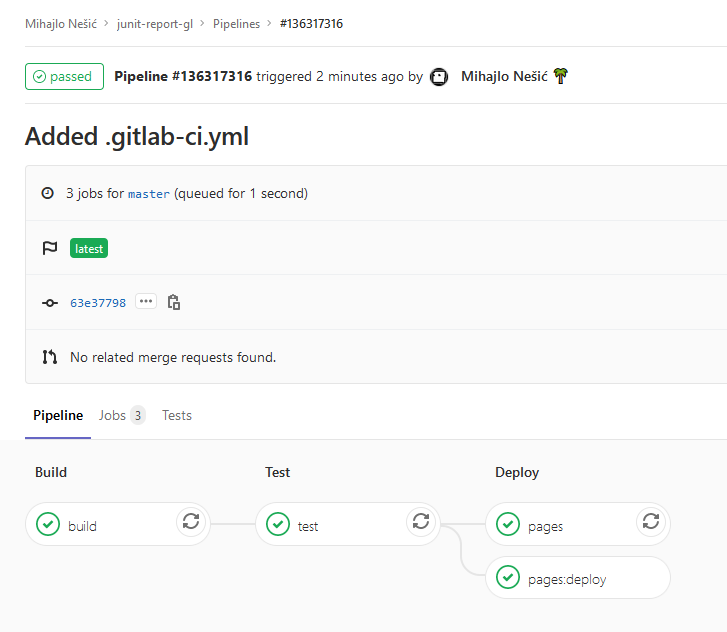Click the merge request icon
This screenshot has width=727, height=632.
(x=50, y=357)
